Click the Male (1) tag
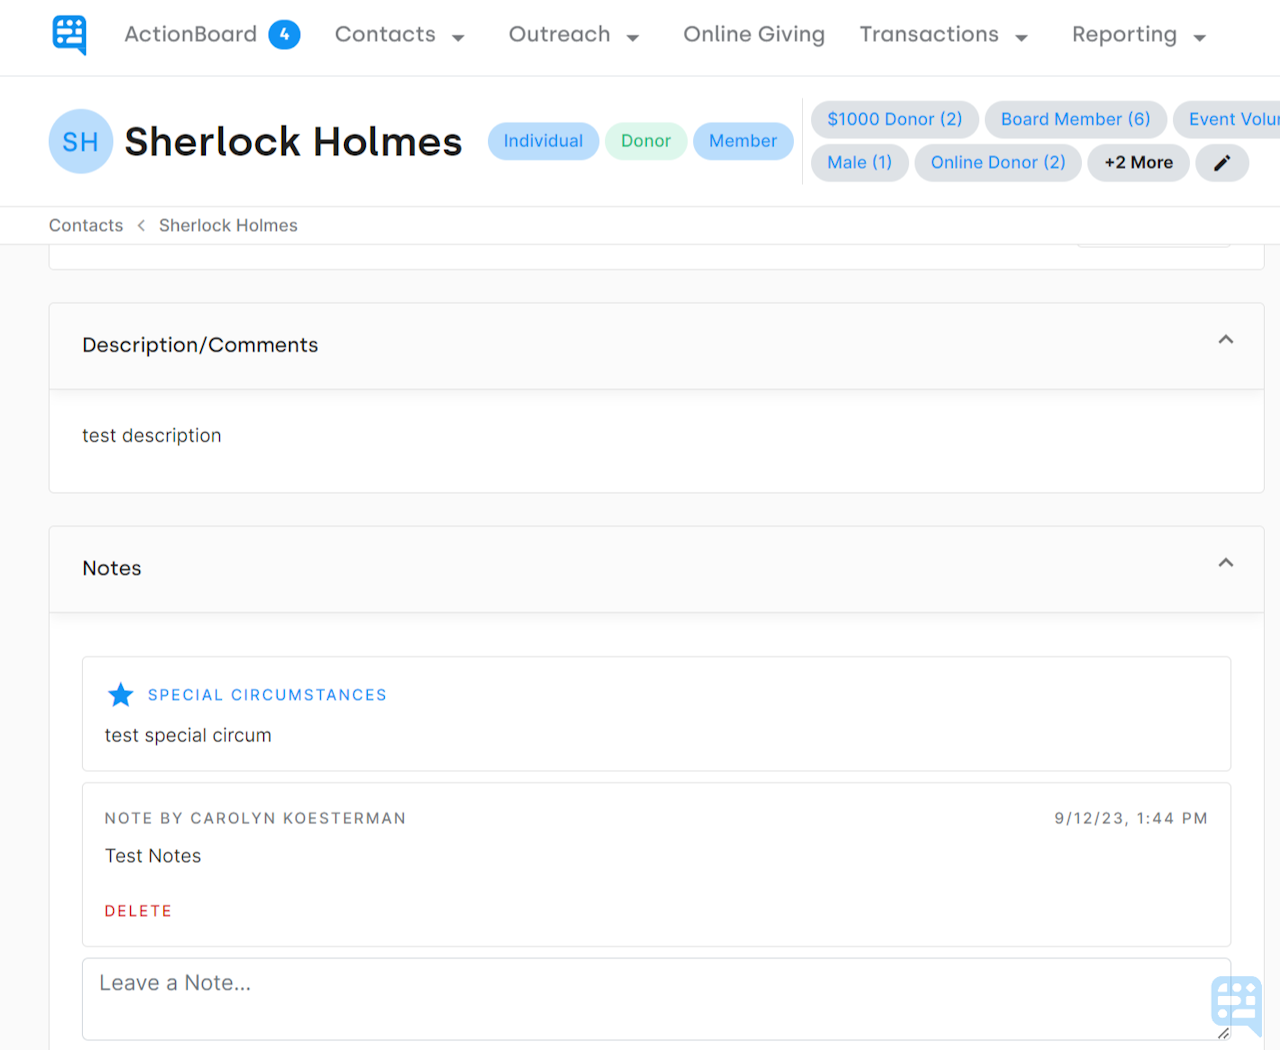 click(860, 163)
